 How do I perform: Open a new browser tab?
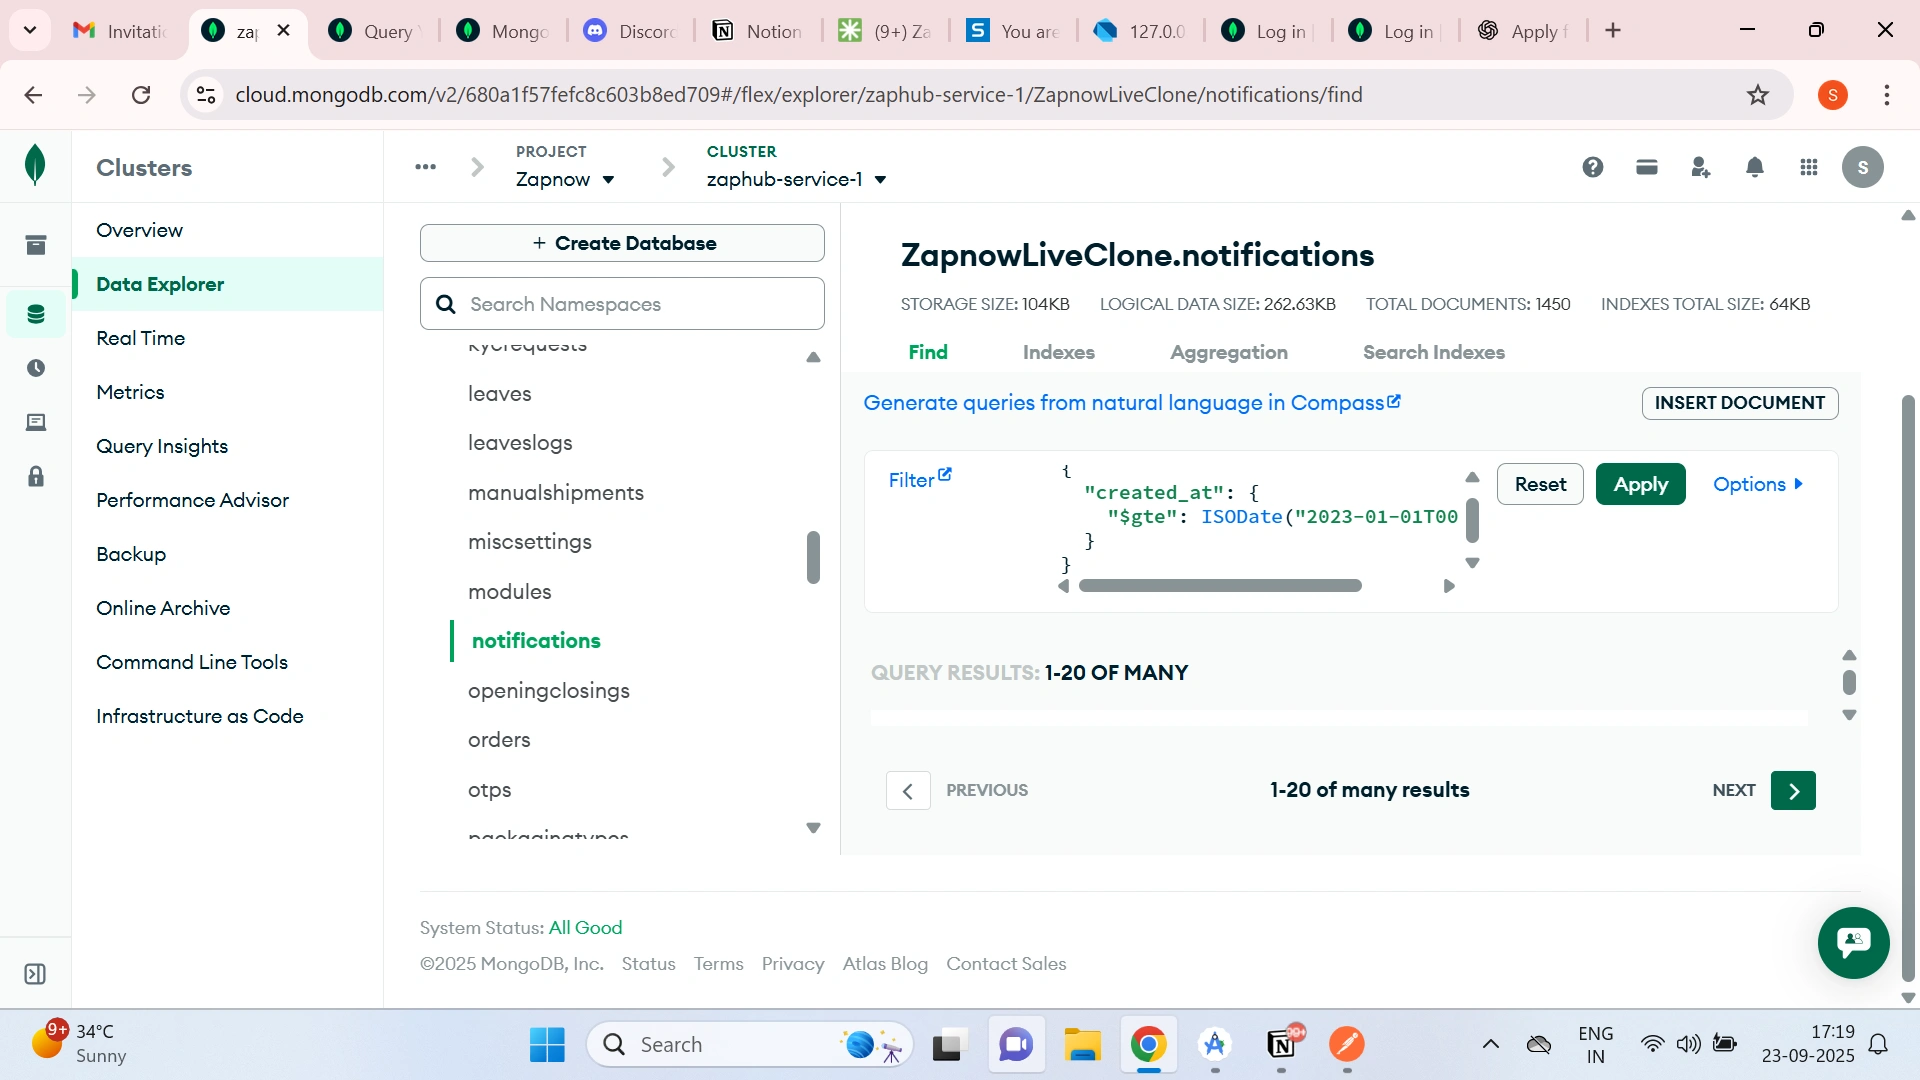[1613, 31]
